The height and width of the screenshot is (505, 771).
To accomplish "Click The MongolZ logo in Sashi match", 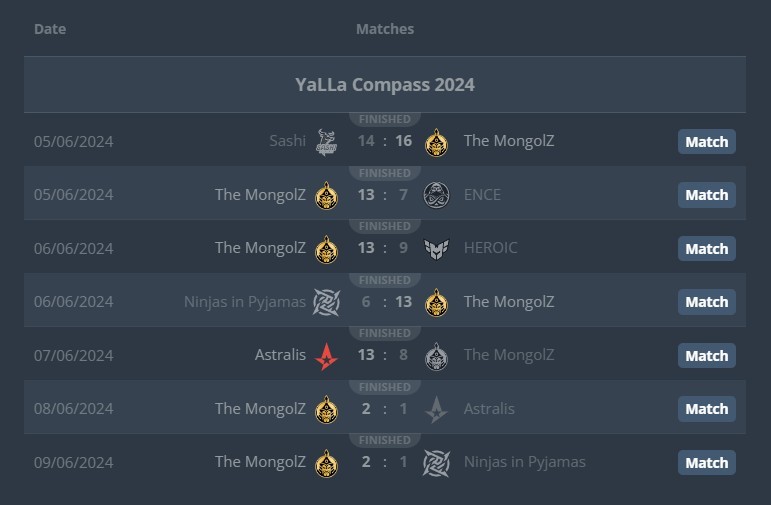I will (436, 142).
